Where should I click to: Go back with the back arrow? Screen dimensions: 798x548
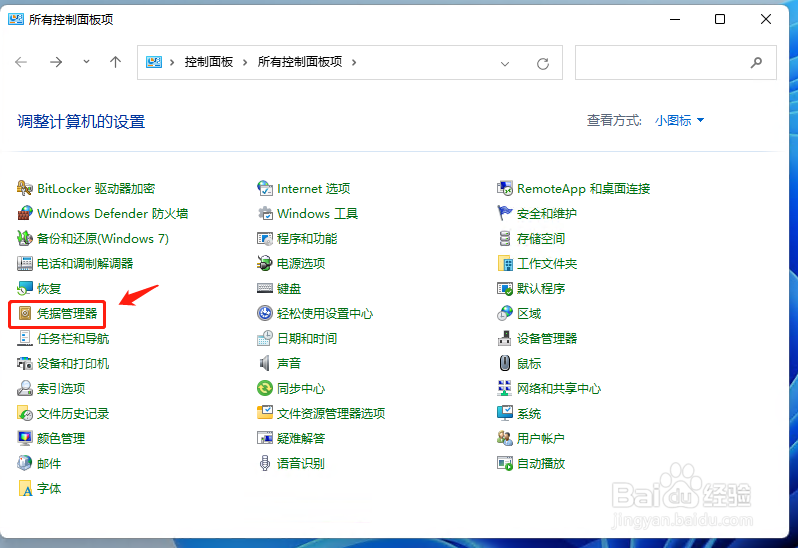point(21,62)
